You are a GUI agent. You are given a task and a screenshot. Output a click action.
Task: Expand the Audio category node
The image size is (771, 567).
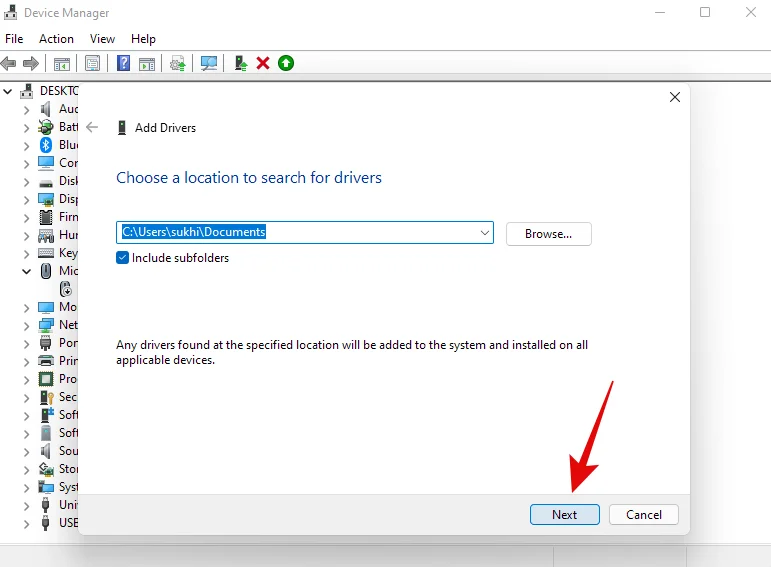point(27,110)
